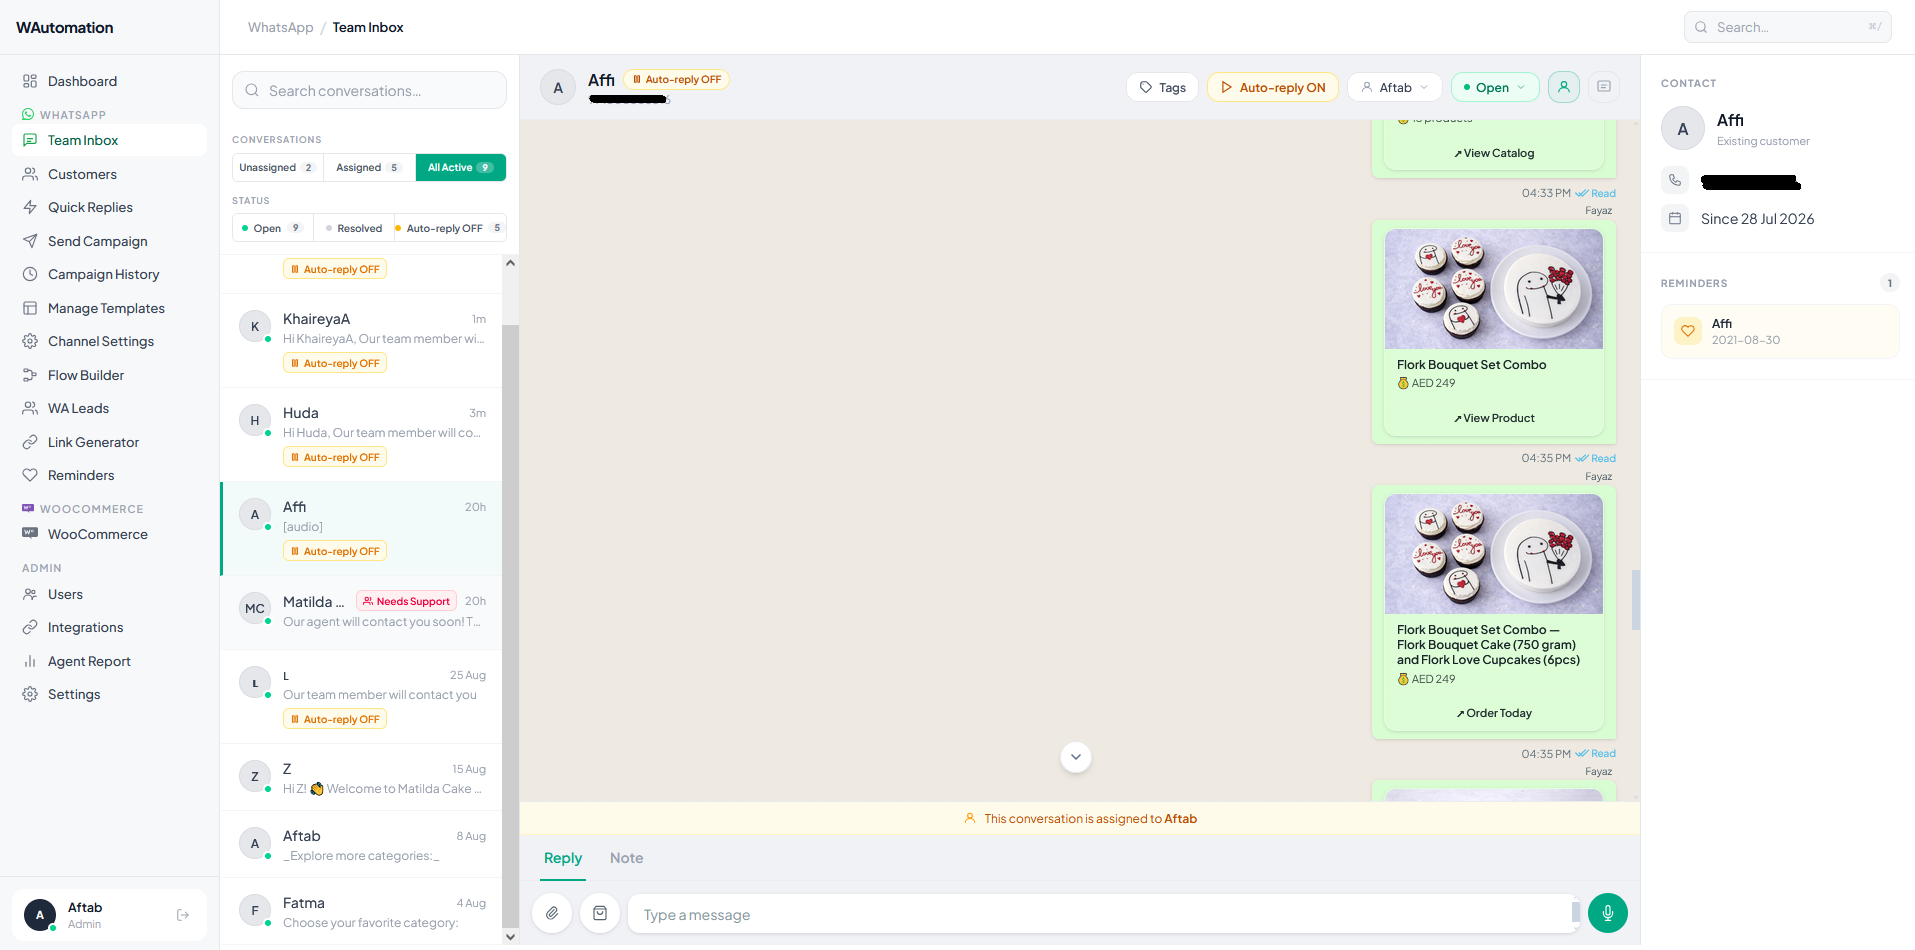Open Quick Replies in the sidebar

point(109,207)
